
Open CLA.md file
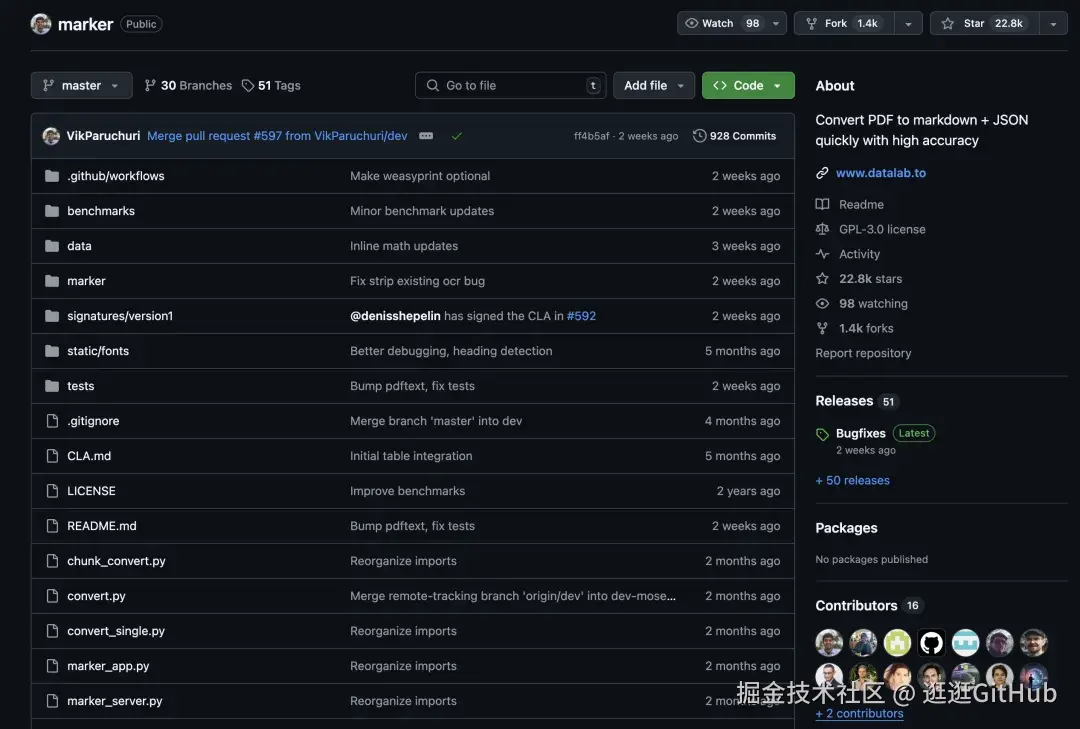coord(89,455)
